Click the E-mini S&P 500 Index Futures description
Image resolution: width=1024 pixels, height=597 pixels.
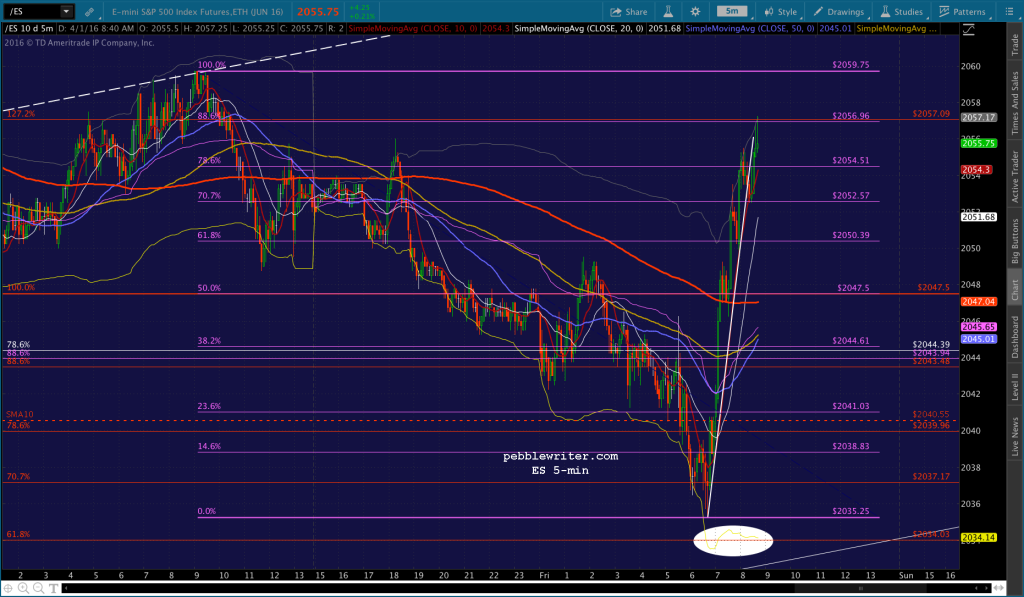[197, 12]
